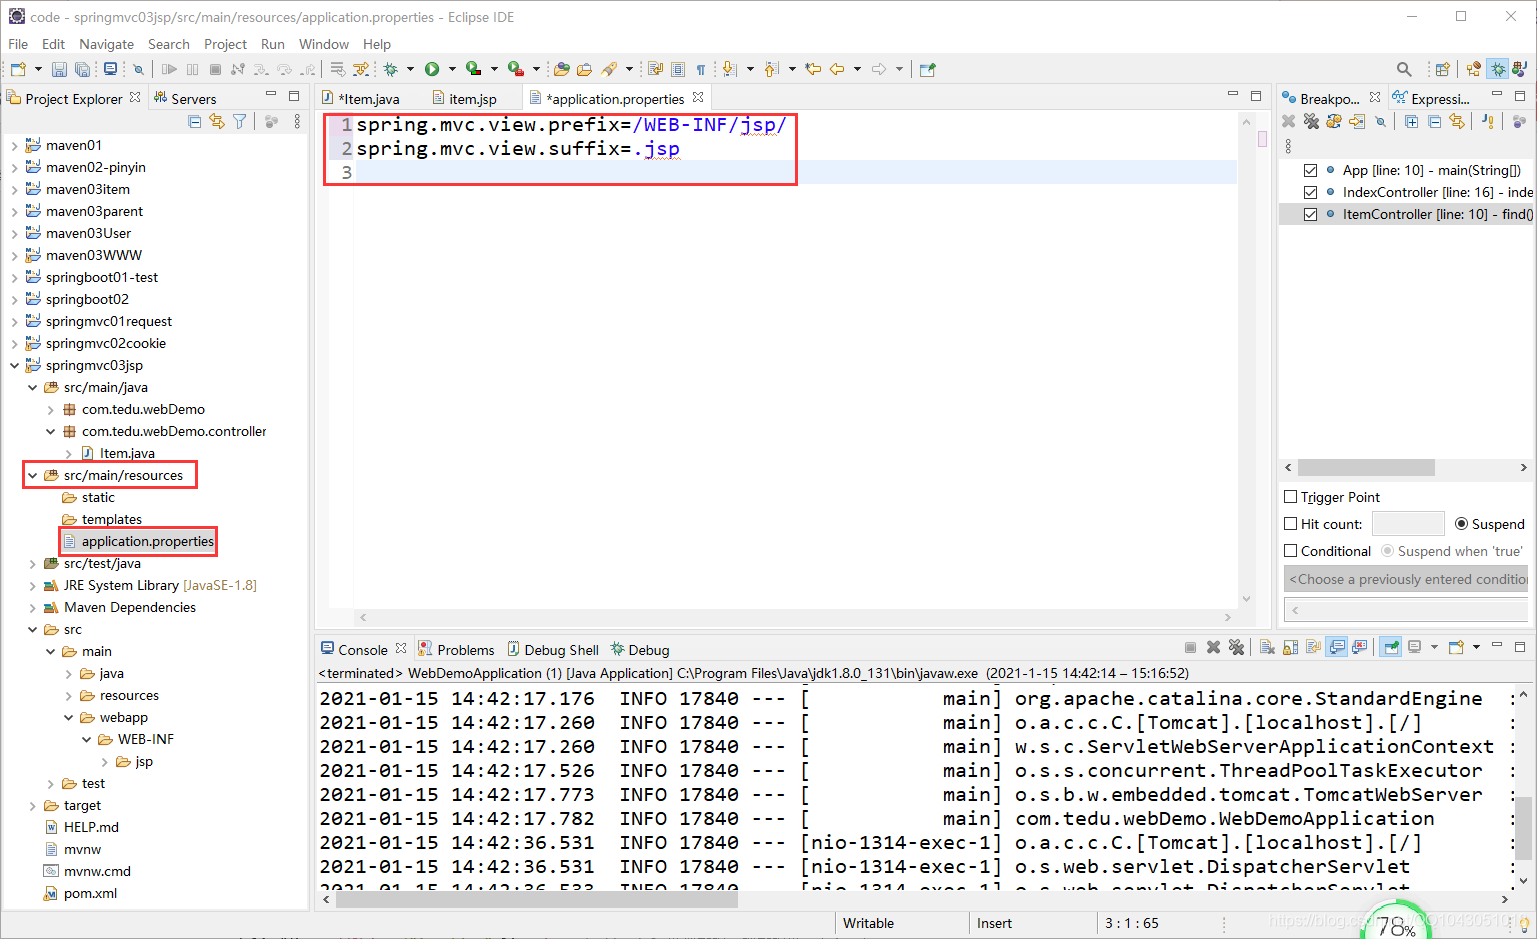Click the Save icon in the toolbar
The width and height of the screenshot is (1537, 939).
point(59,69)
